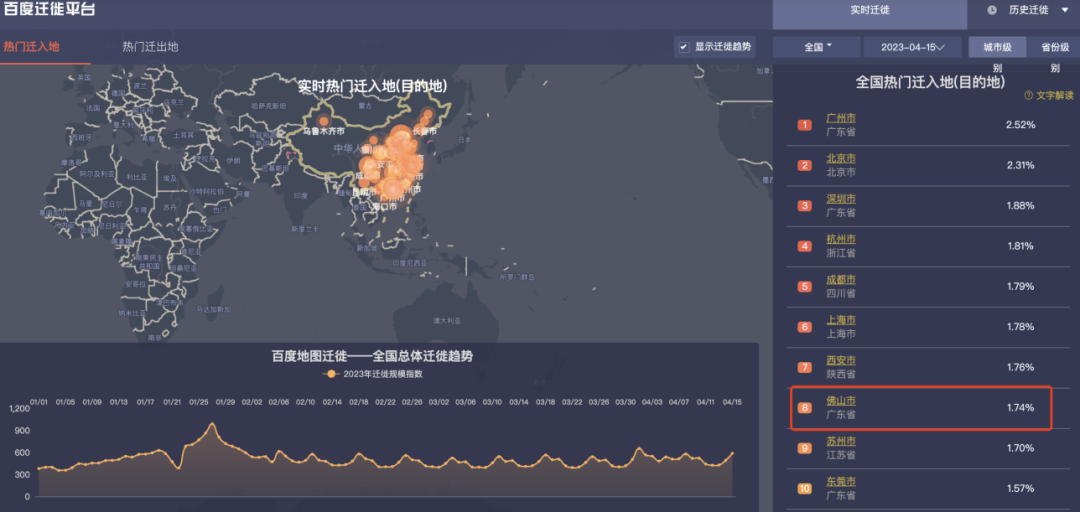Open the yellow 上海市 link at rank 6

tap(841, 320)
